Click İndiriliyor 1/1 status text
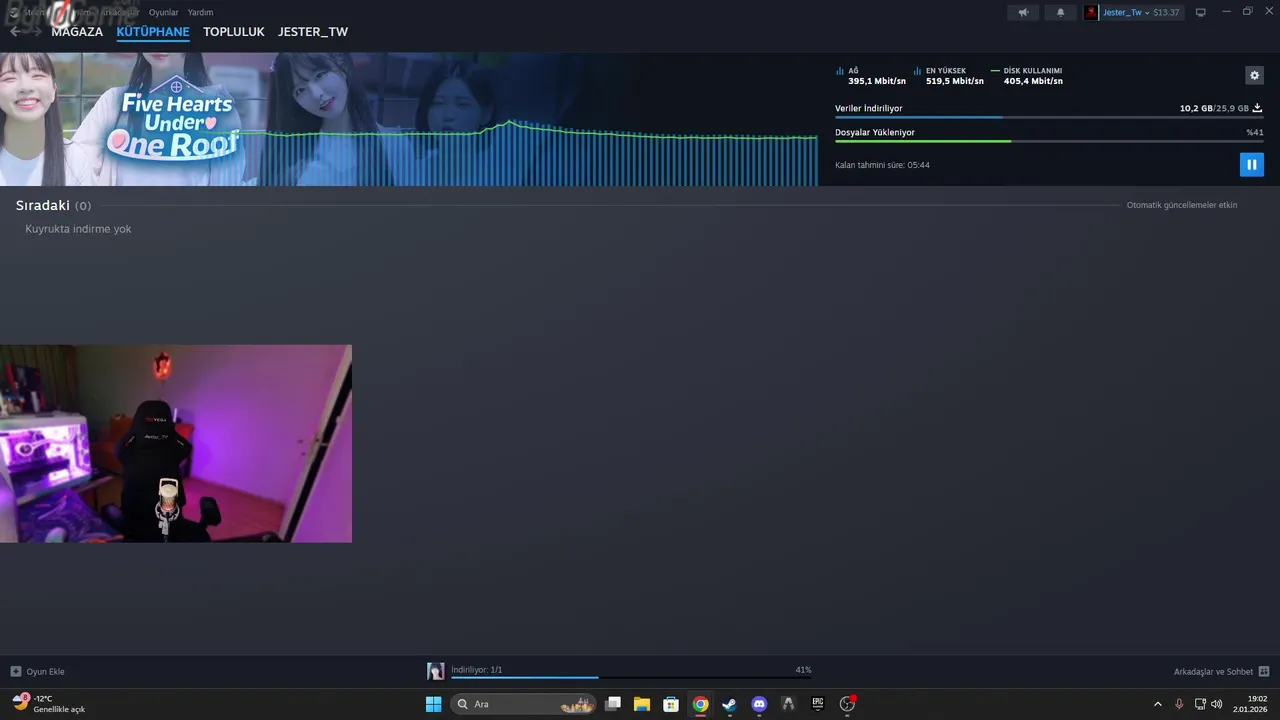1280x720 pixels. click(477, 670)
